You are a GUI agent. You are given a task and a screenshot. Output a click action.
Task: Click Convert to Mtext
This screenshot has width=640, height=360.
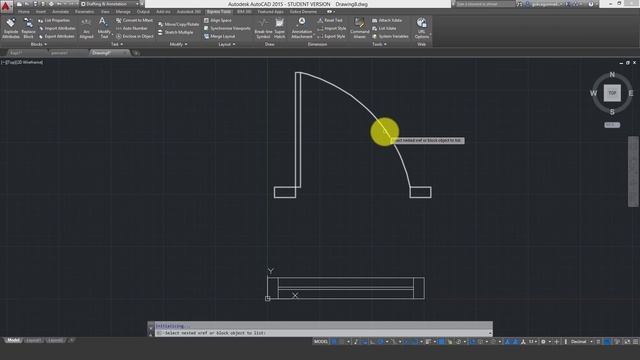pos(134,20)
